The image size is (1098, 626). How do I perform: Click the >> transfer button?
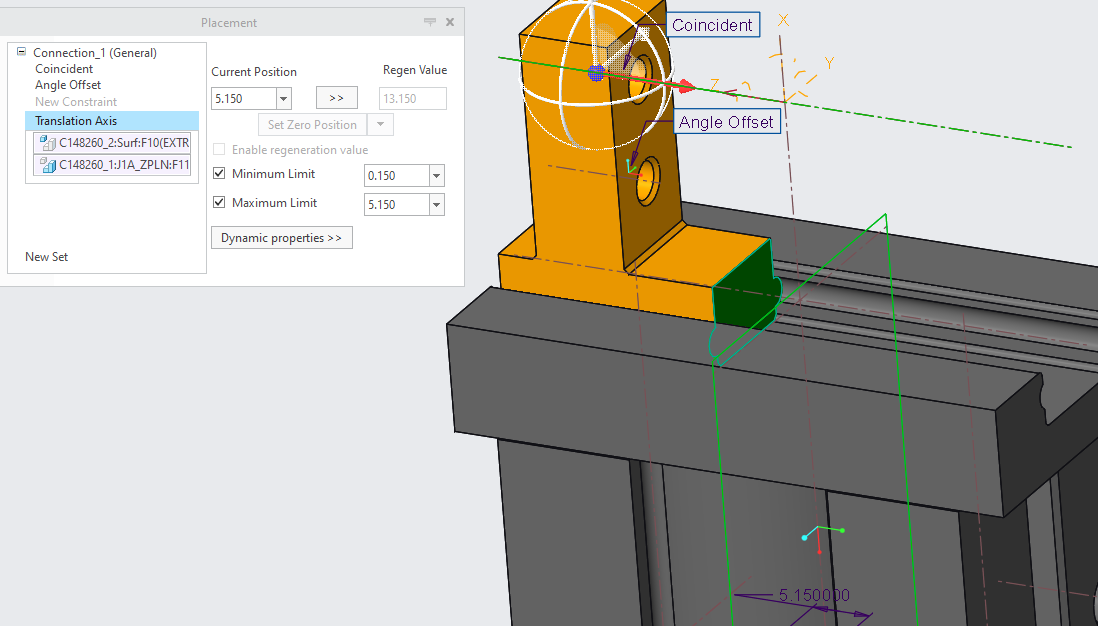336,98
